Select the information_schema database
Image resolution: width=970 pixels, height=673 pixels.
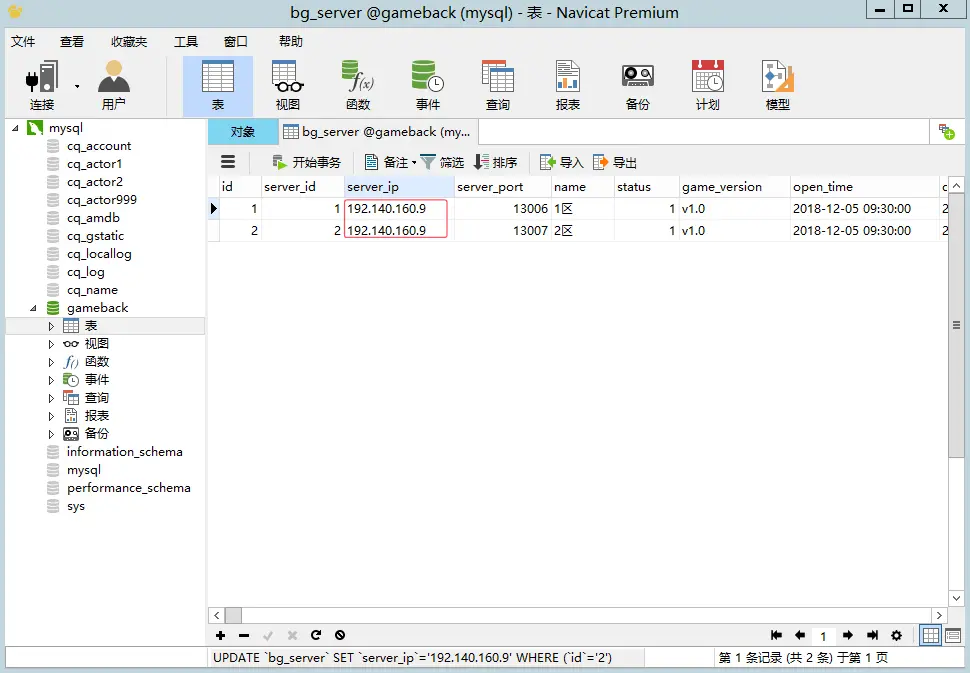click(x=125, y=452)
